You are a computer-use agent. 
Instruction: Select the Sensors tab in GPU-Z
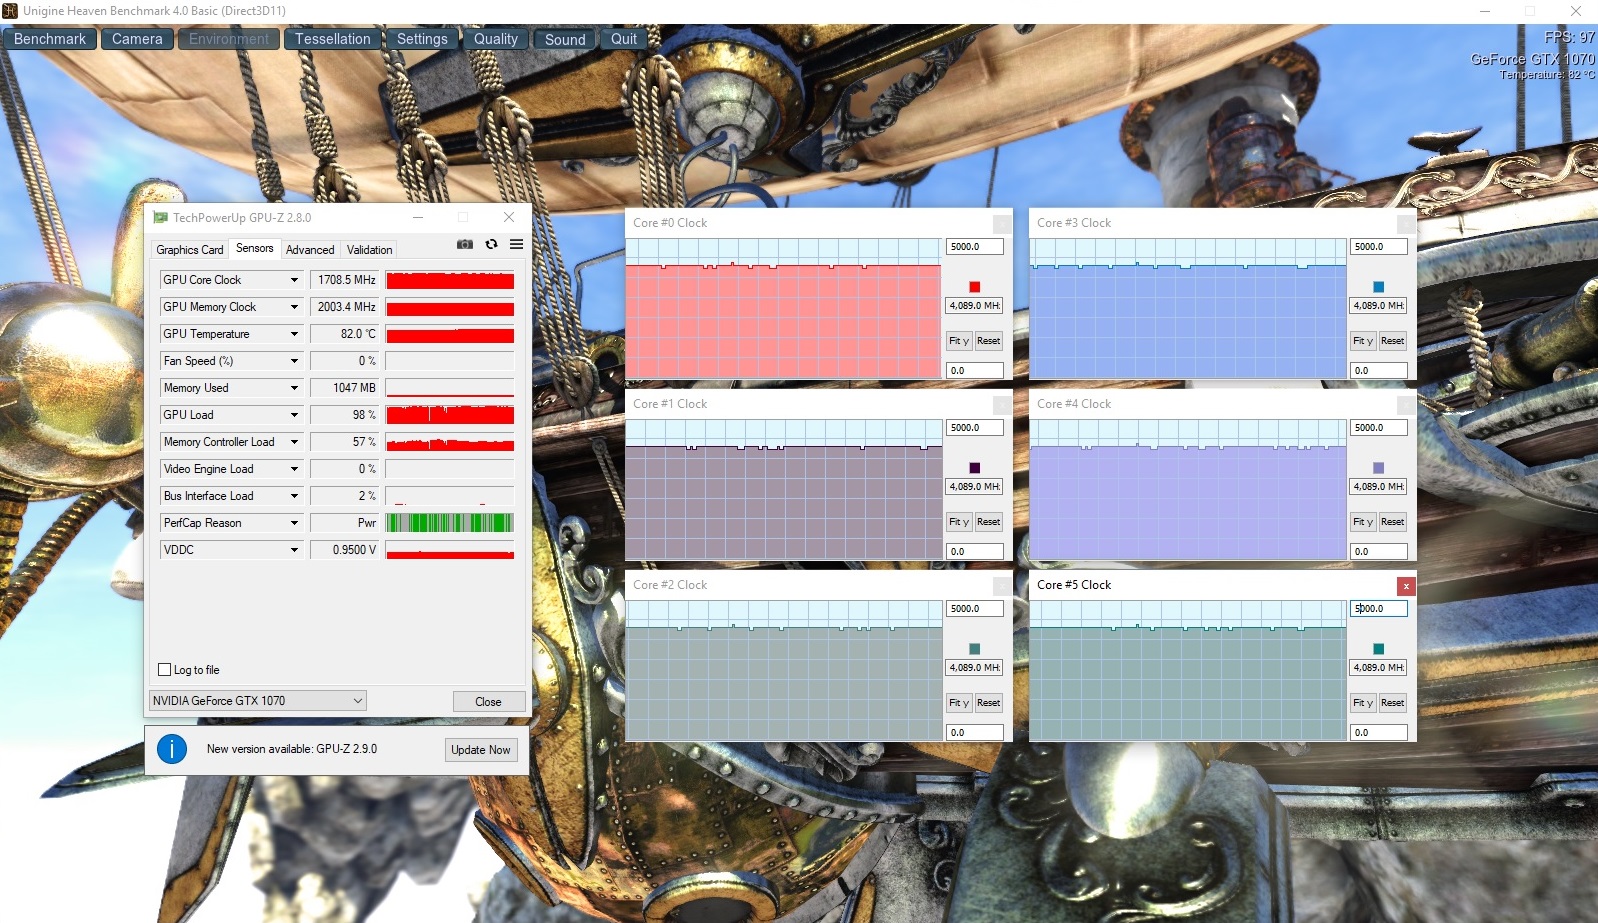click(x=255, y=248)
